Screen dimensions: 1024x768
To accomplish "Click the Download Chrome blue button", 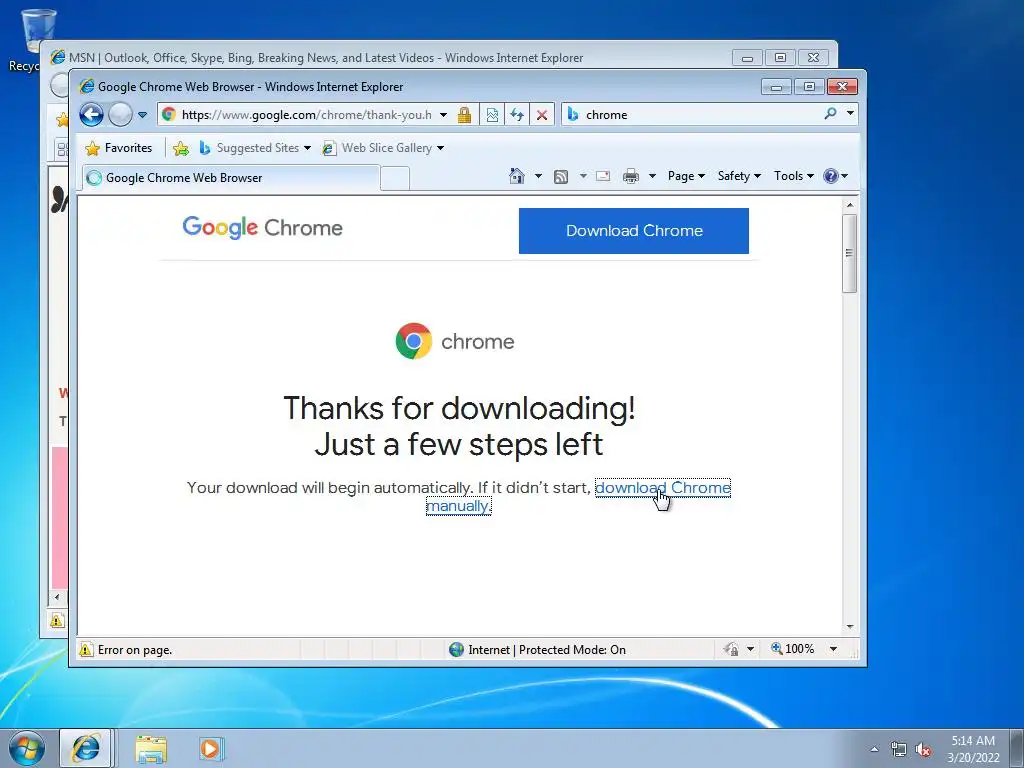I will click(633, 231).
